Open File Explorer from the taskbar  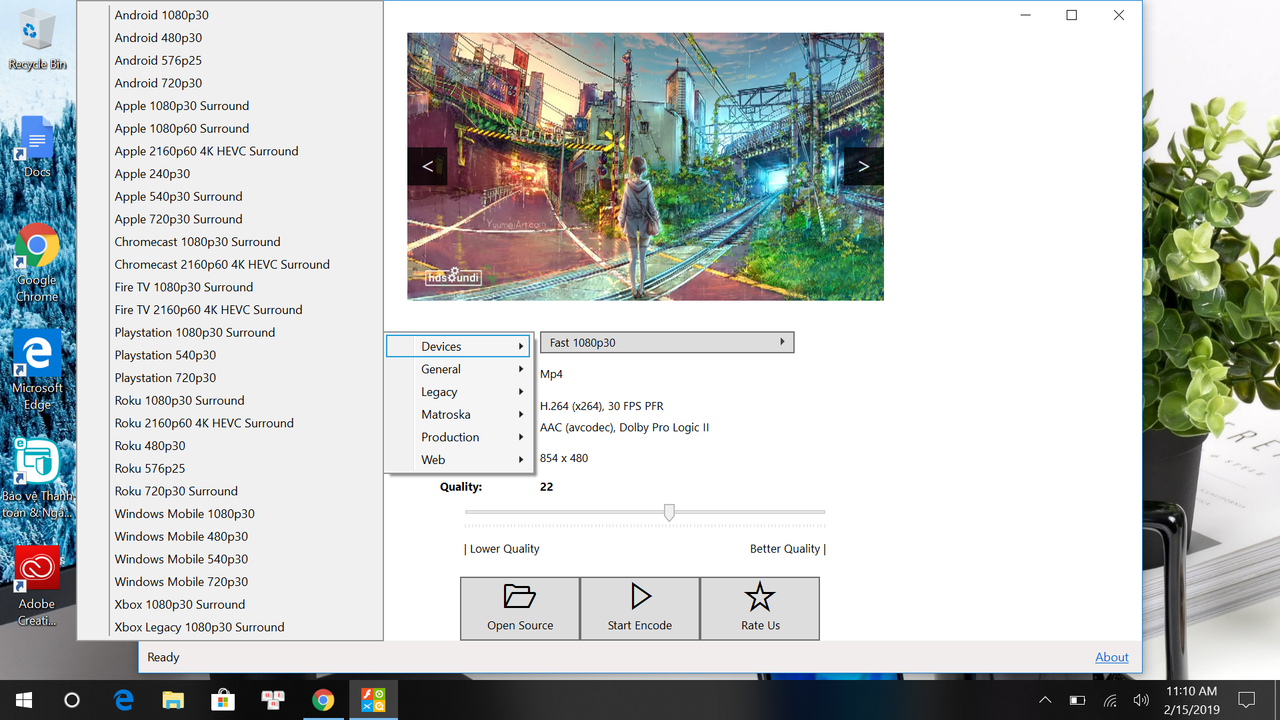point(173,700)
